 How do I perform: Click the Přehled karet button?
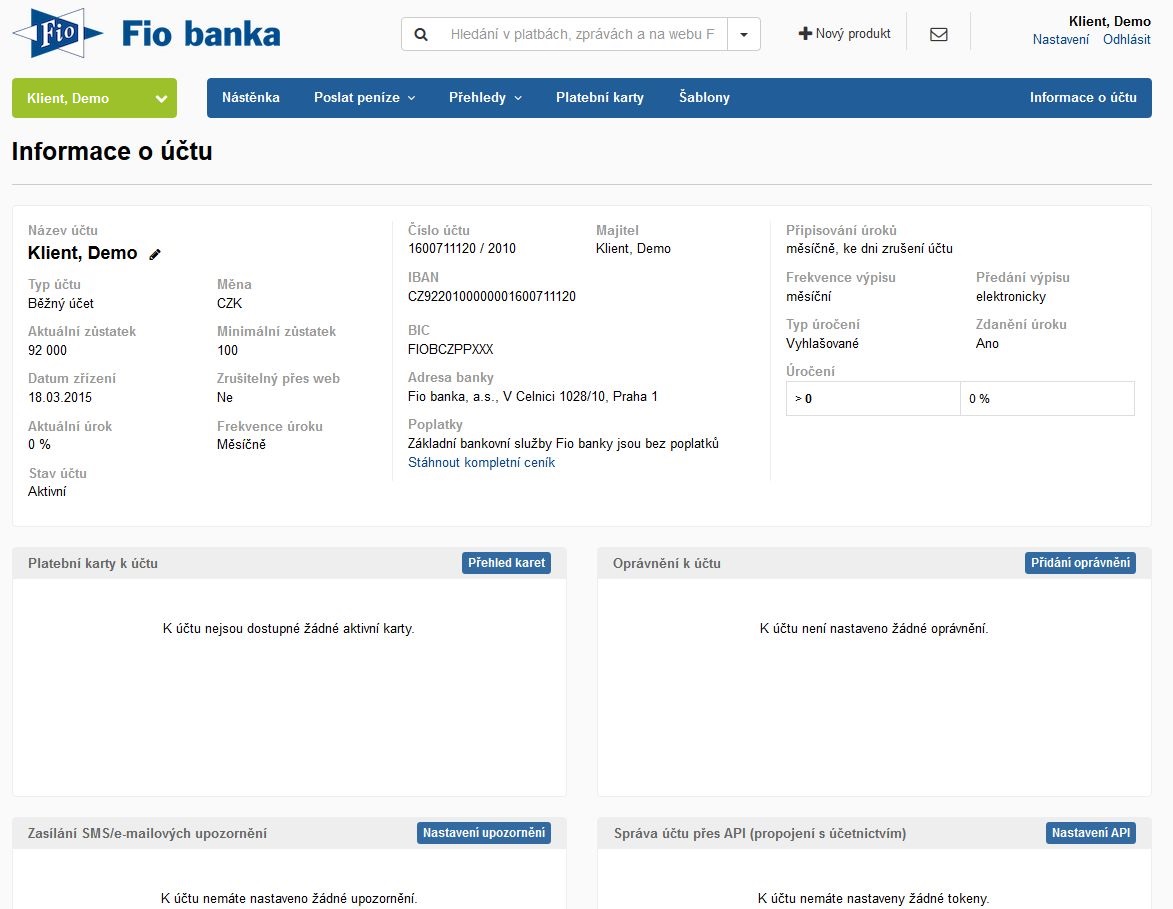coord(506,563)
